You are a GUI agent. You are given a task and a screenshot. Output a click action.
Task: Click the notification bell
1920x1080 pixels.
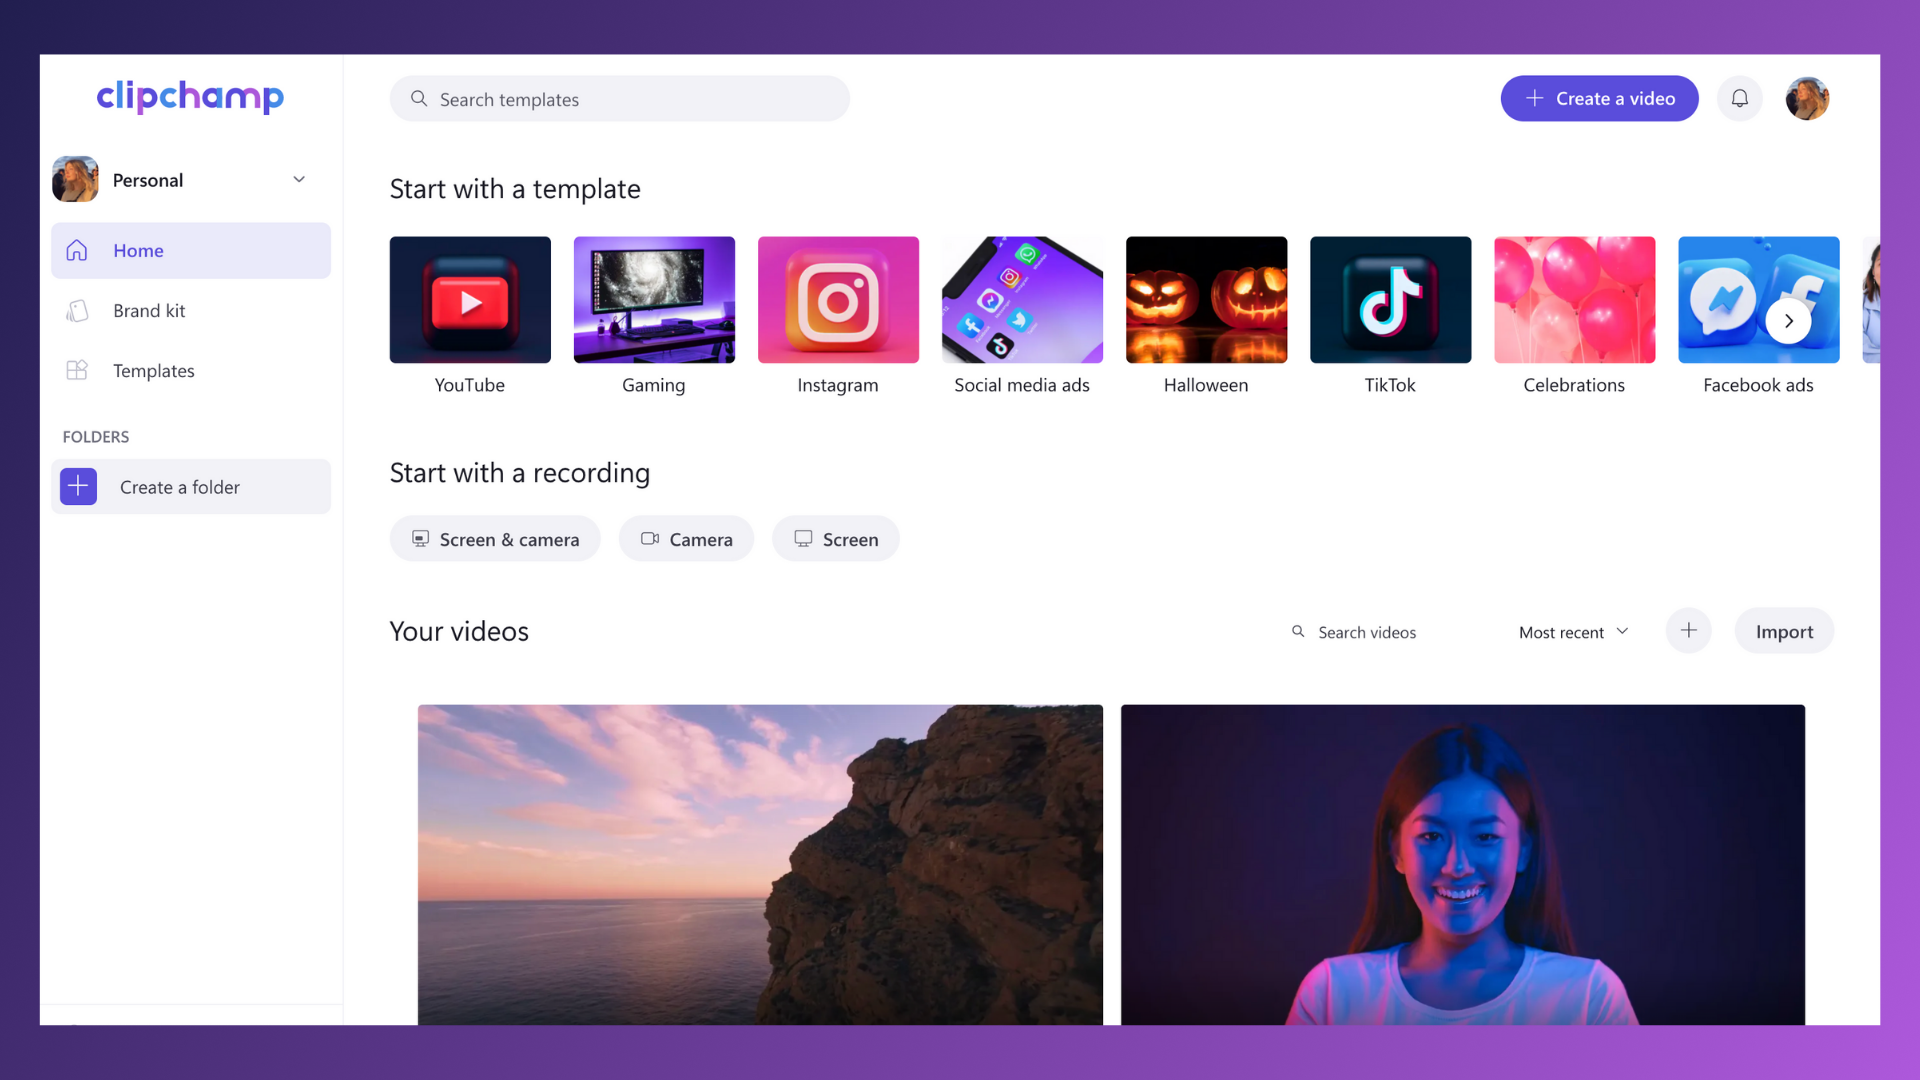(x=1740, y=98)
